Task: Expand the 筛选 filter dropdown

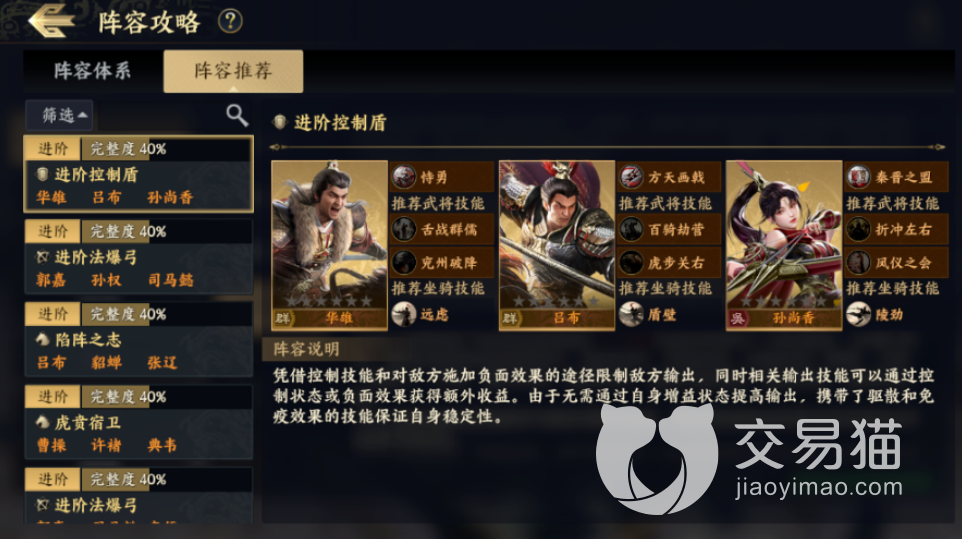Action: (60, 115)
